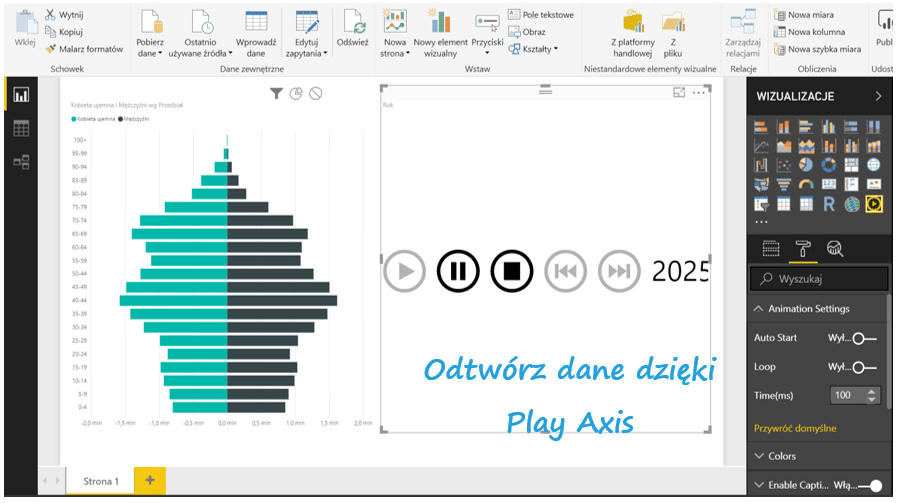Toggle the Auto Start switch
This screenshot has width=901, height=503.
[864, 338]
